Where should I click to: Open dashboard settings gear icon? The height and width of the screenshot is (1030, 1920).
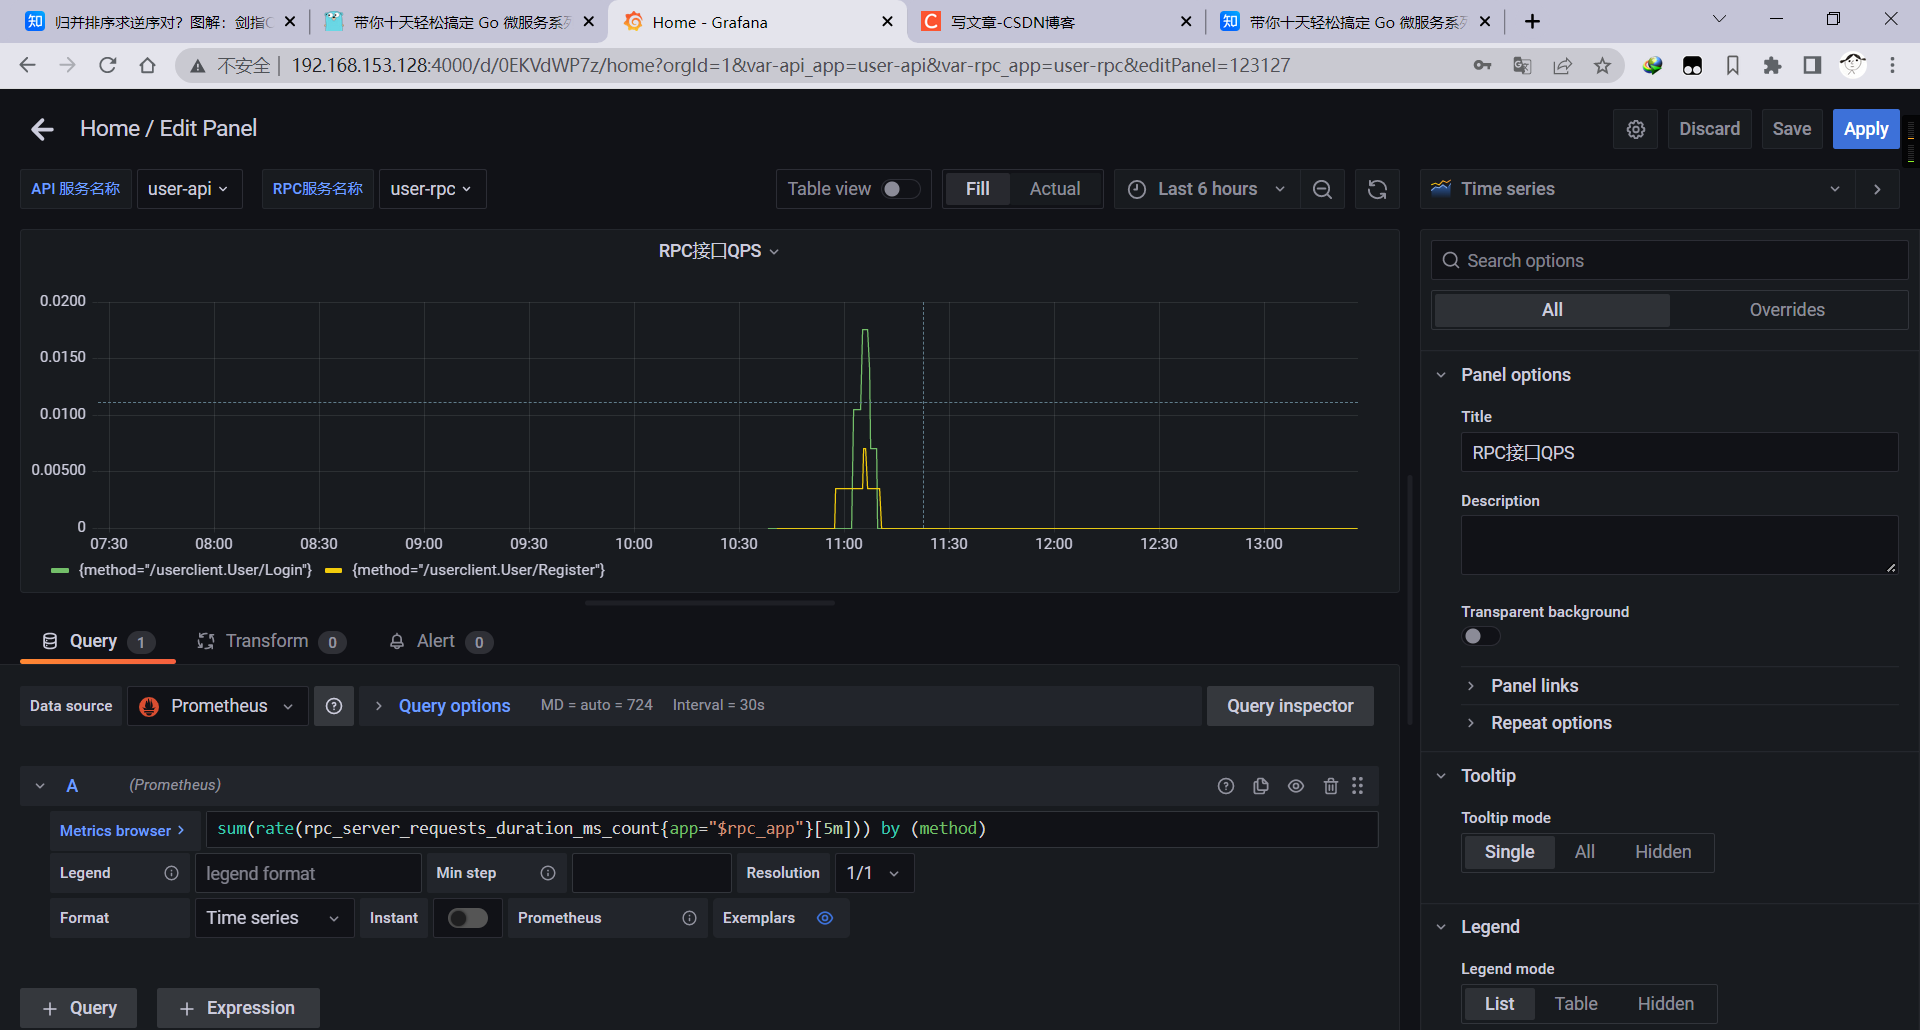click(x=1636, y=129)
